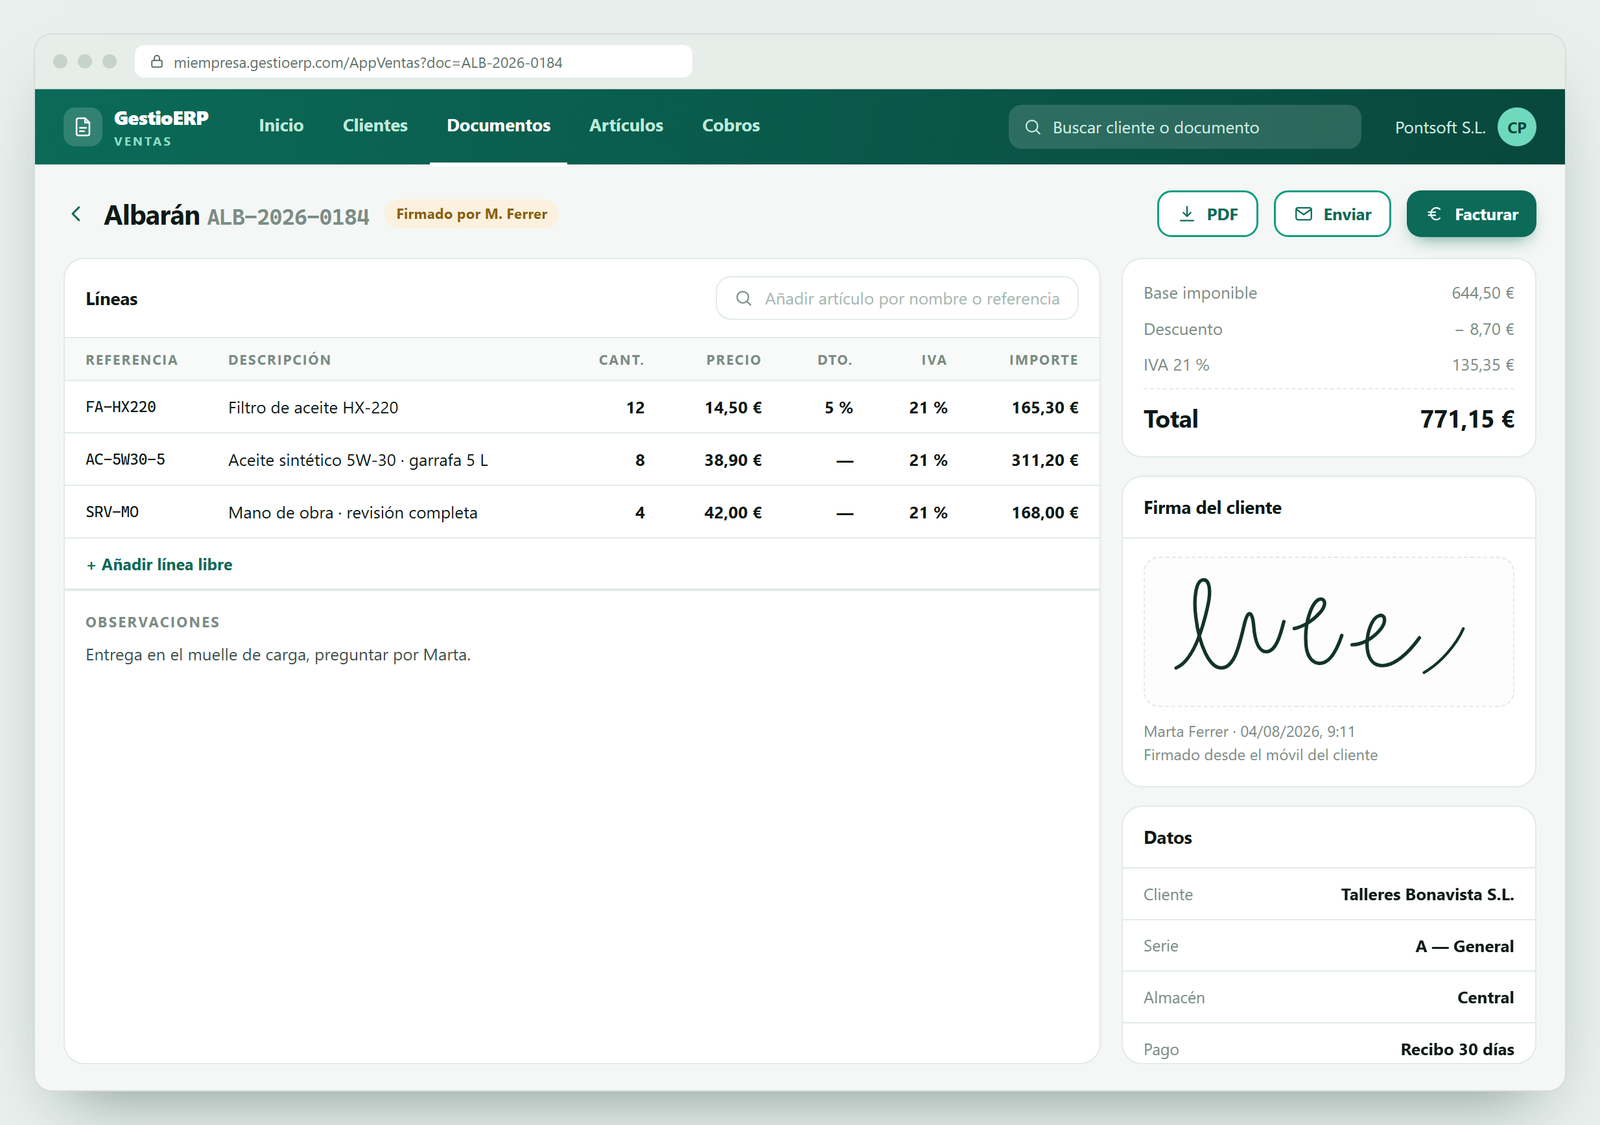Click importe 311,20 €
This screenshot has width=1600, height=1125.
click(1045, 460)
